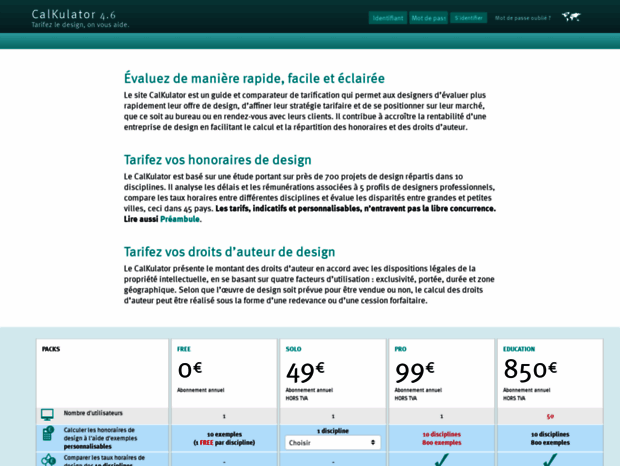Click the PRO column green checkmark
620x466 pixels.
[x=441, y=460]
